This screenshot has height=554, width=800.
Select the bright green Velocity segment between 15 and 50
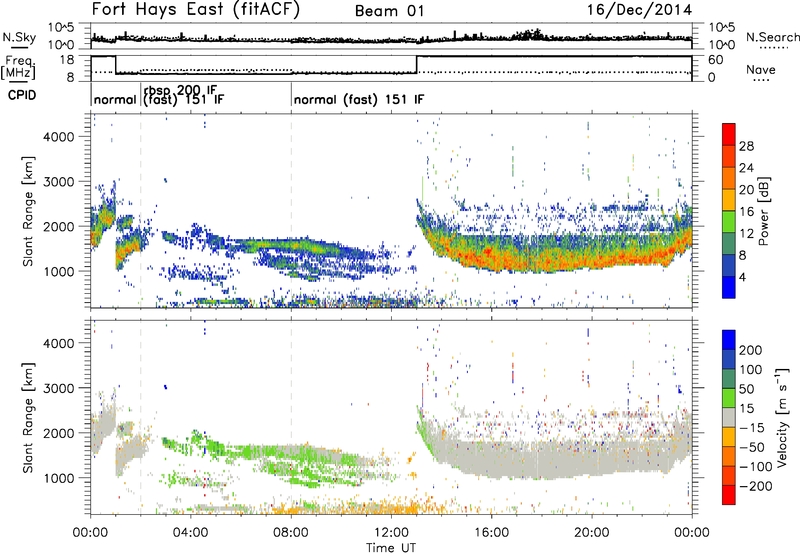(x=729, y=398)
